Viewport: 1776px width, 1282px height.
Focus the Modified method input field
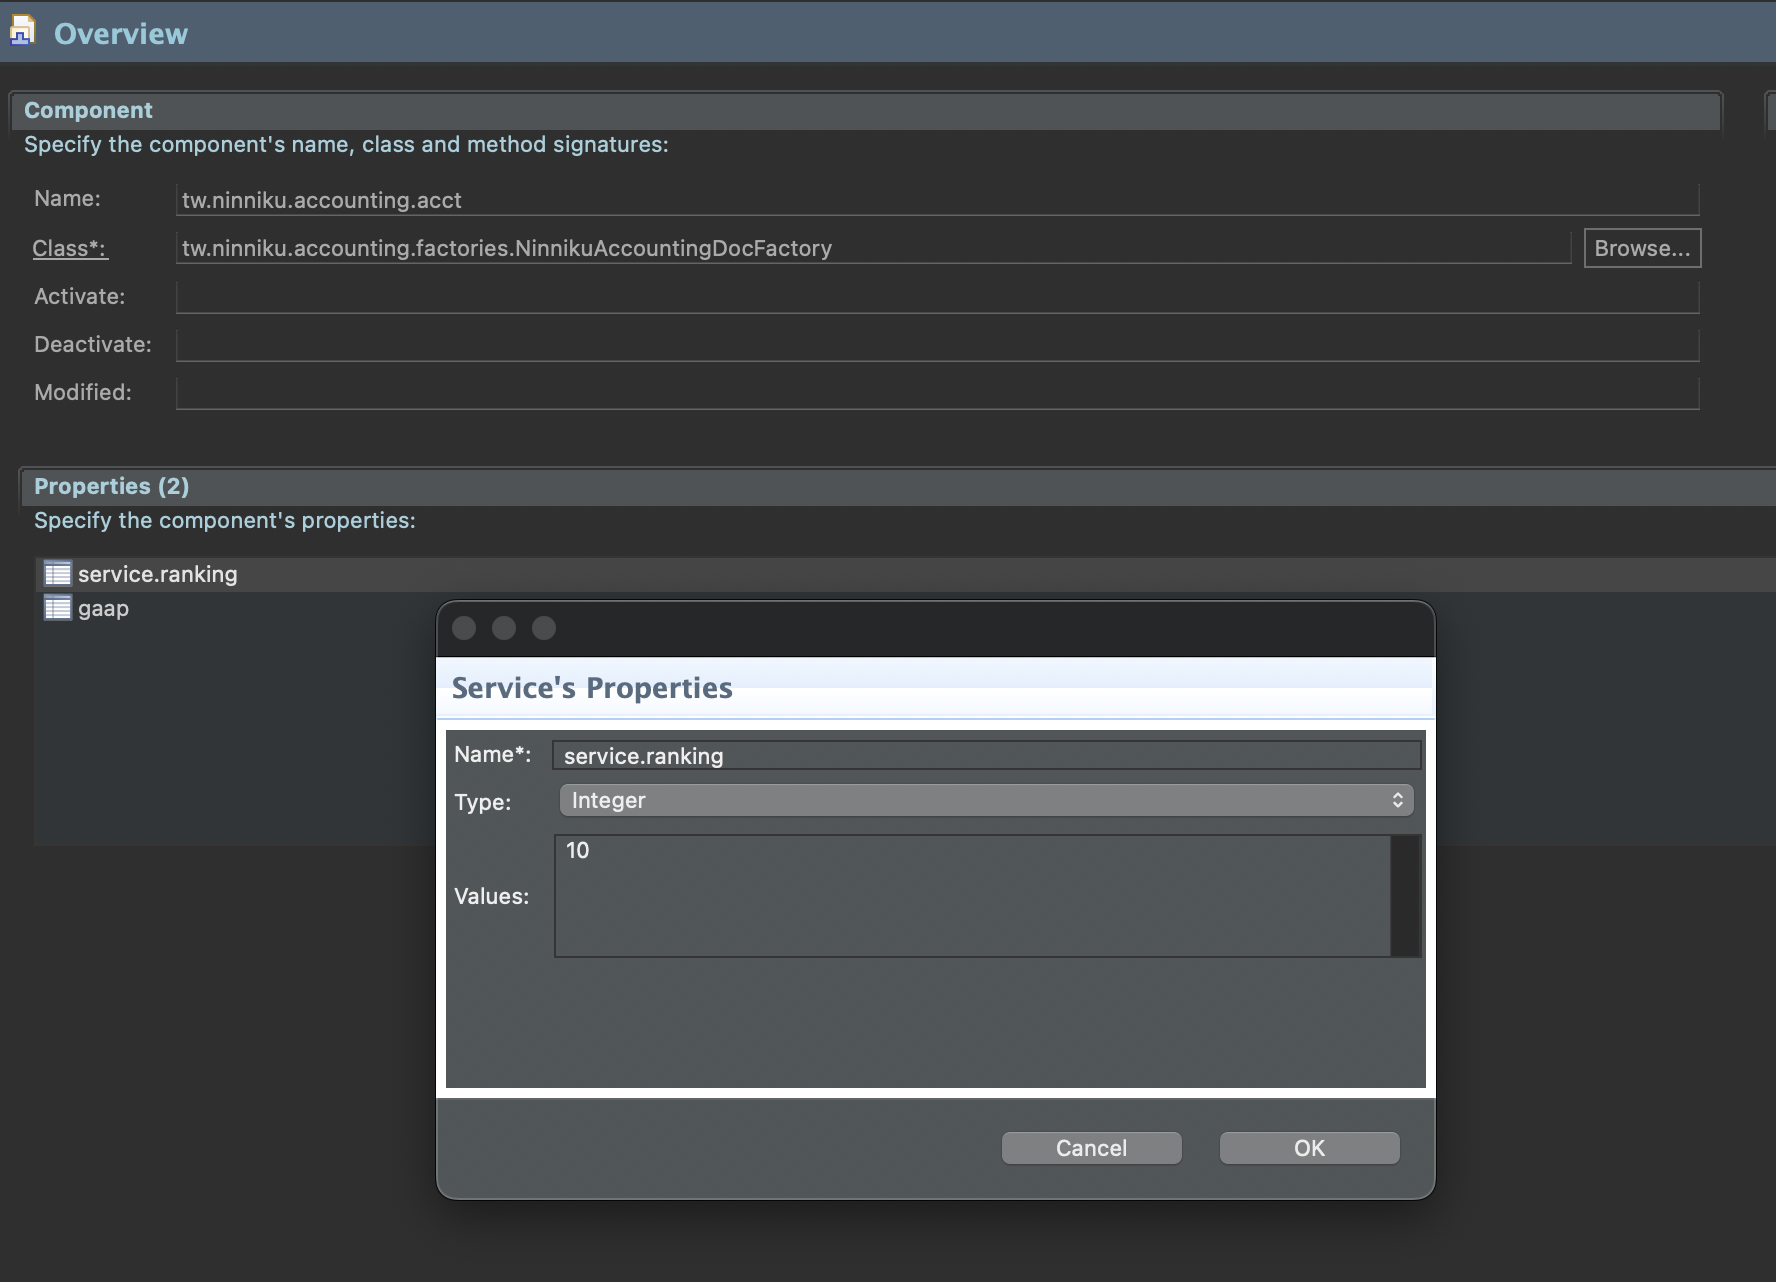[936, 393]
